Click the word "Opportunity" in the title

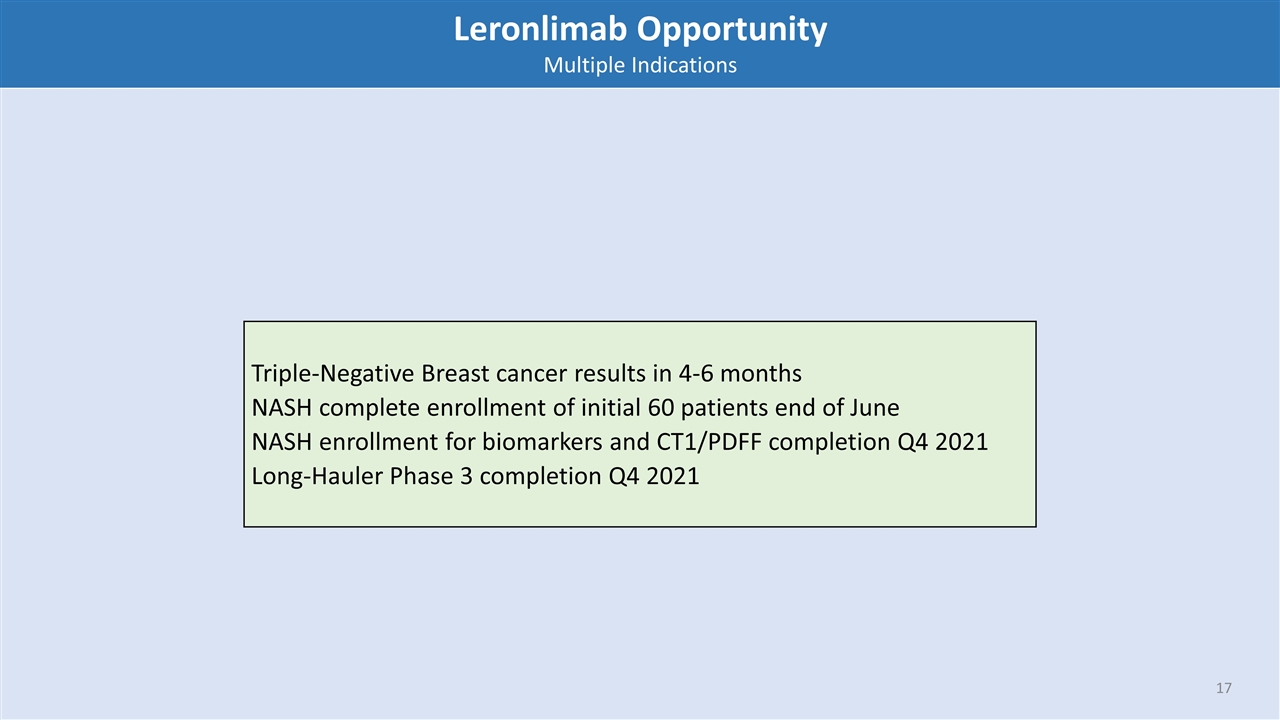click(x=734, y=29)
